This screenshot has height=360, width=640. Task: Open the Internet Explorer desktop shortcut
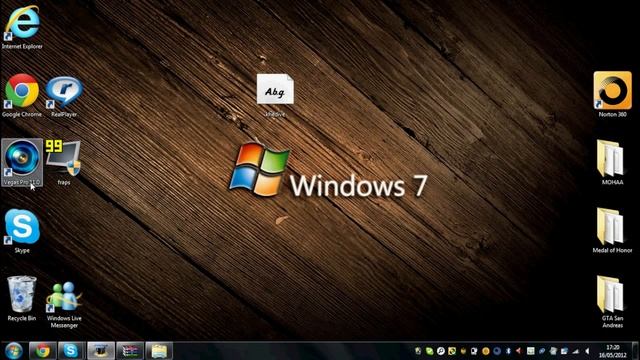[22, 27]
